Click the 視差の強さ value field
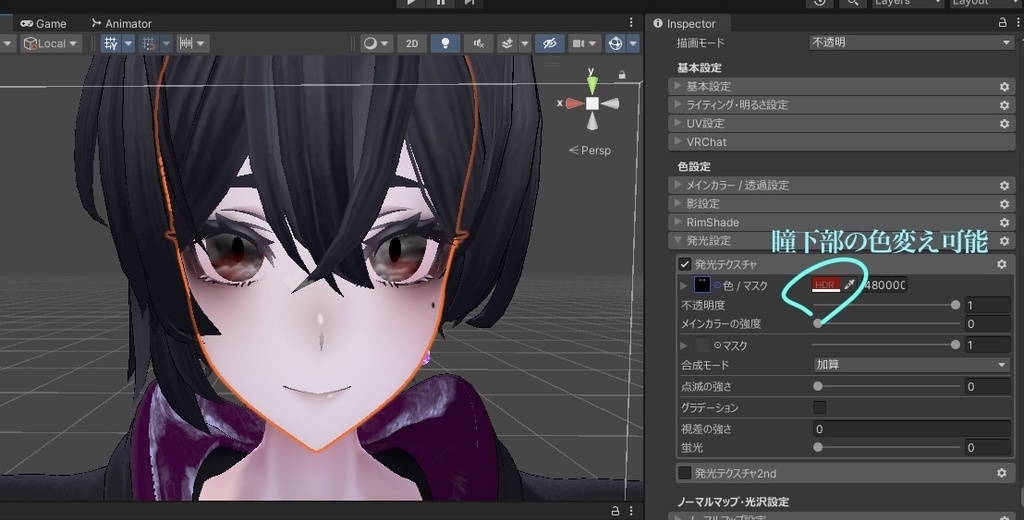 pos(912,429)
